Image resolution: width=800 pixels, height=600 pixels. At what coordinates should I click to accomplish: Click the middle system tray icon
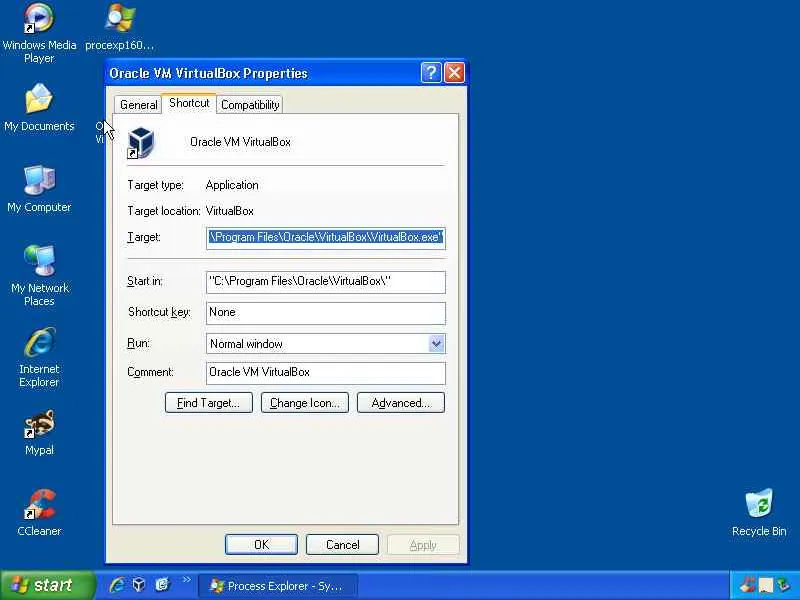pos(765,585)
